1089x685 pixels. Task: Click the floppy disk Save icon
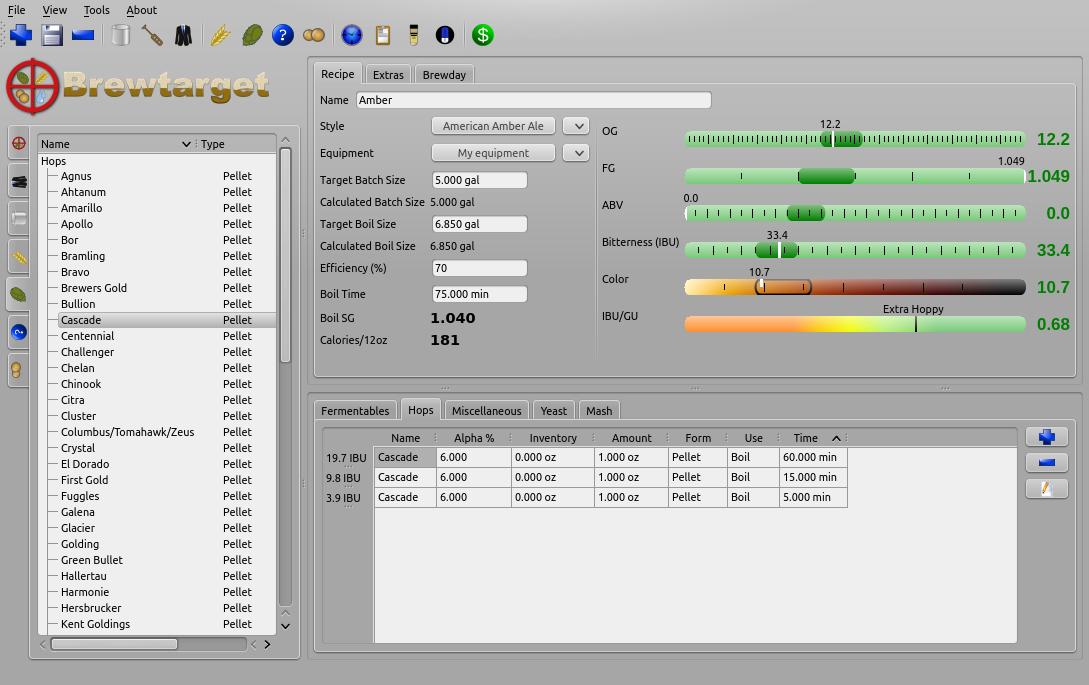click(52, 35)
